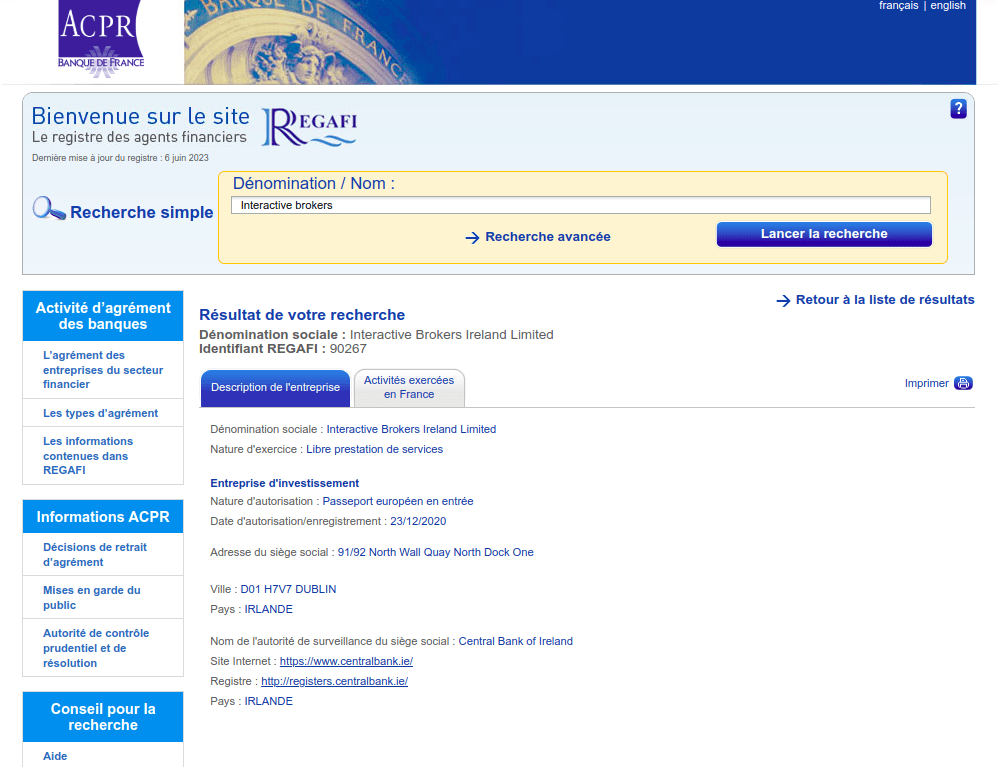Open the registers.centralbank.ie link
The width and height of the screenshot is (1000, 767).
tap(334, 681)
